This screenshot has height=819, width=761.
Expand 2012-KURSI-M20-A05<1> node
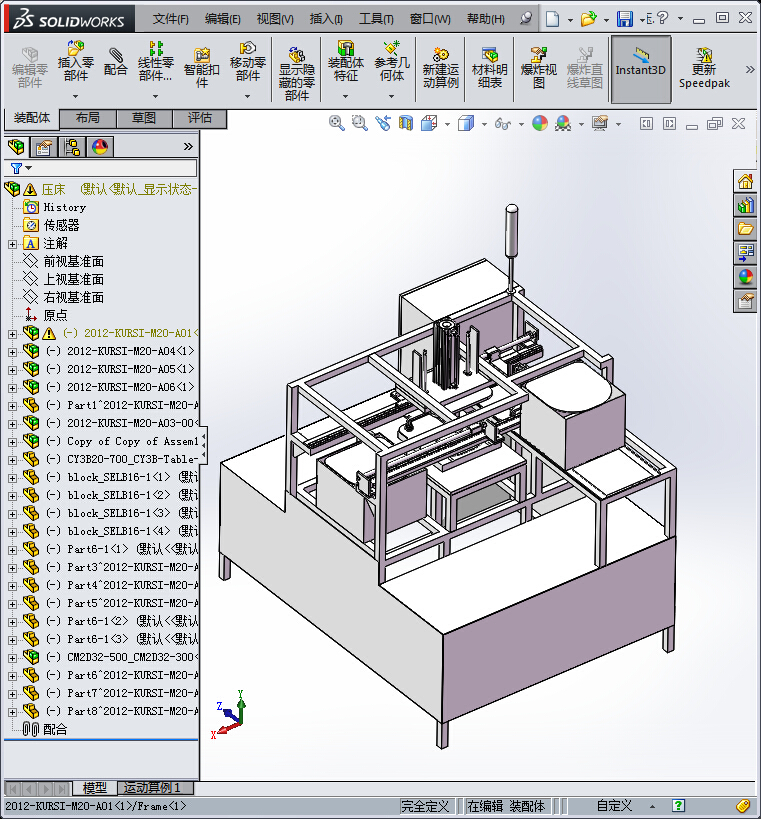(x=13, y=370)
